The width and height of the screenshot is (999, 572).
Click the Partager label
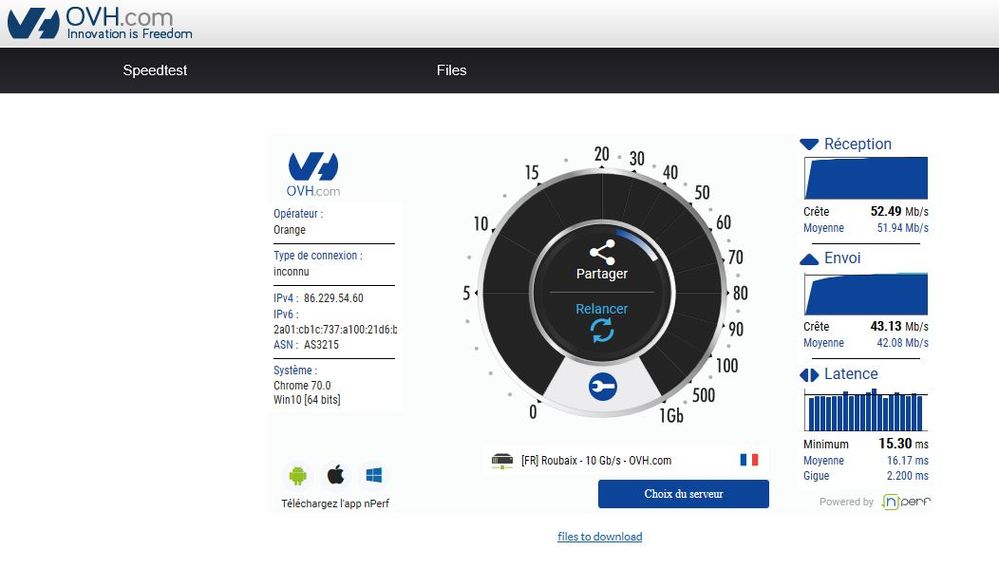[x=601, y=274]
